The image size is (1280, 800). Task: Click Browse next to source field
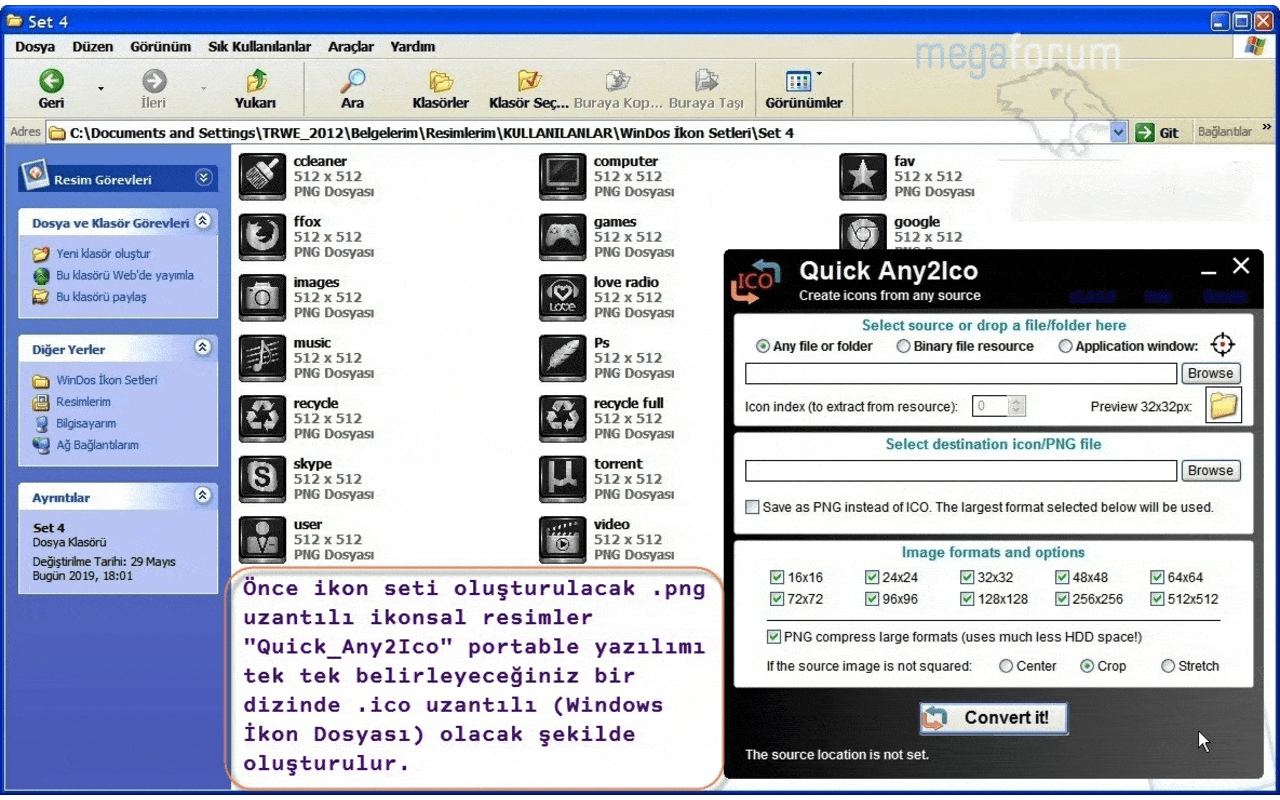[x=1211, y=373]
